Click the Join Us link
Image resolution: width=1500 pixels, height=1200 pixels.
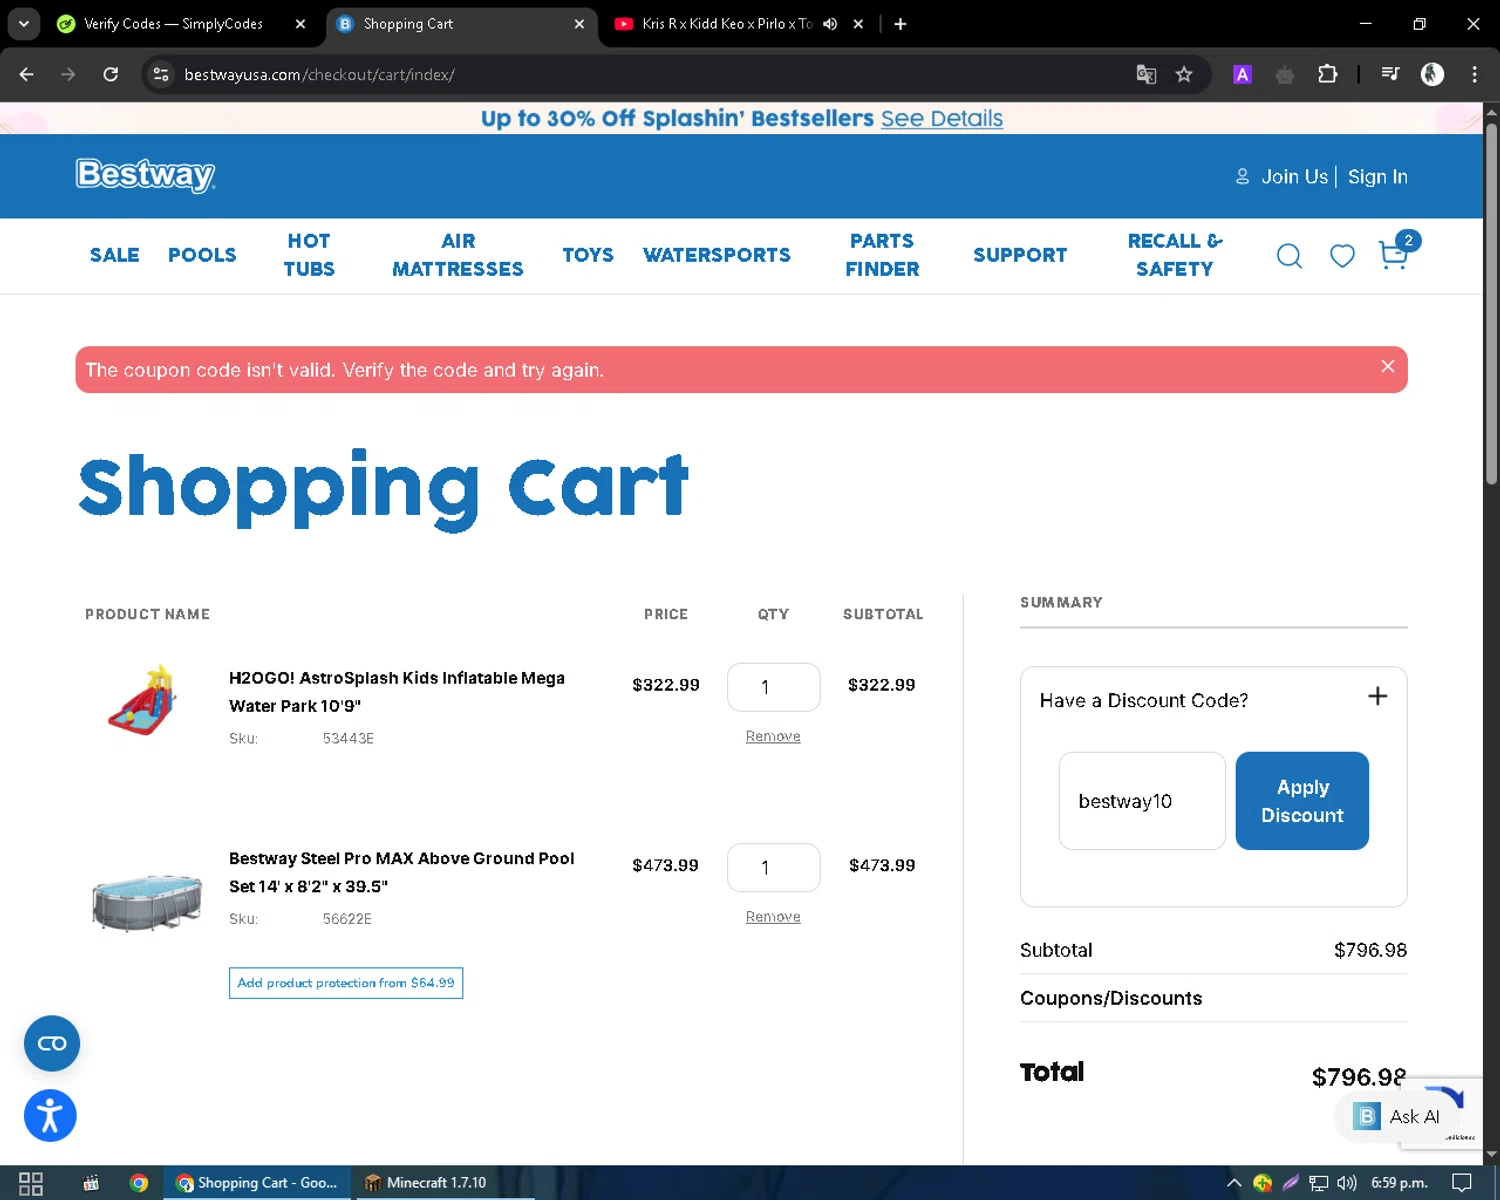pos(1294,176)
